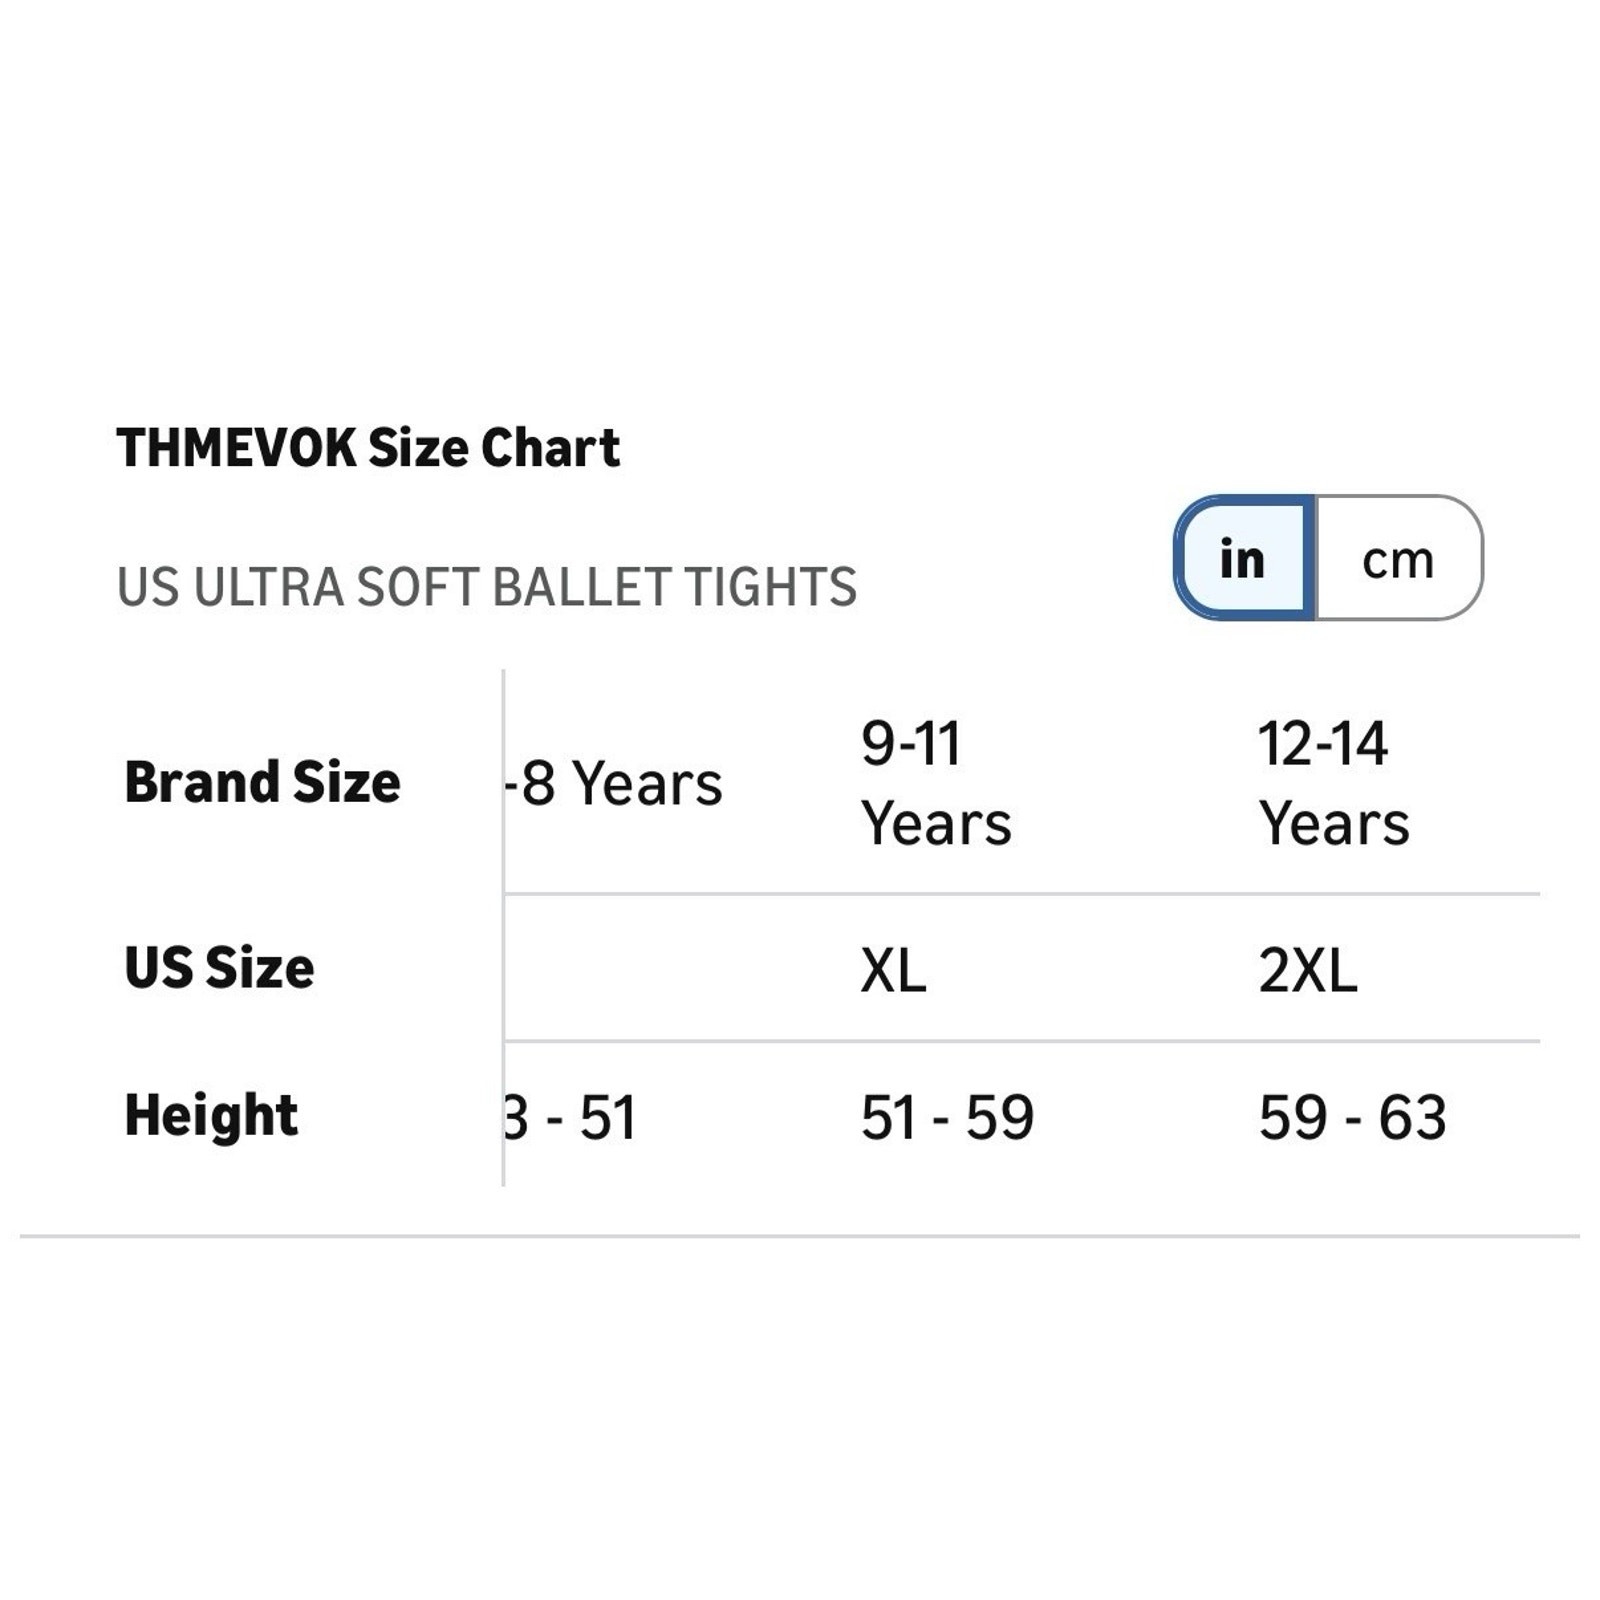Click the 9-11 Years brand size cell
This screenshot has height=1600, width=1600.
936,783
